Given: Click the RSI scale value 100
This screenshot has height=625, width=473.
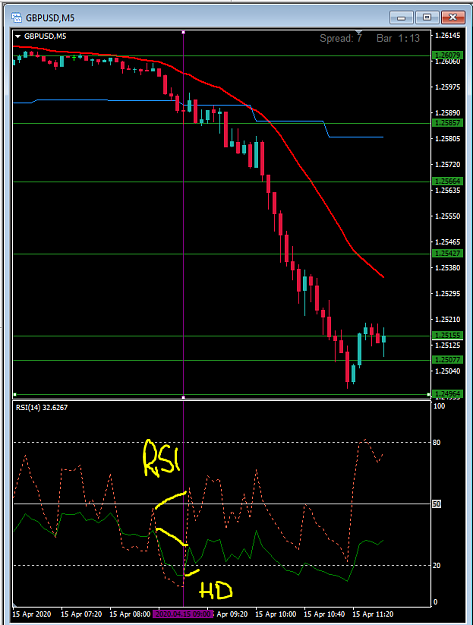Looking at the screenshot, I should [439, 406].
